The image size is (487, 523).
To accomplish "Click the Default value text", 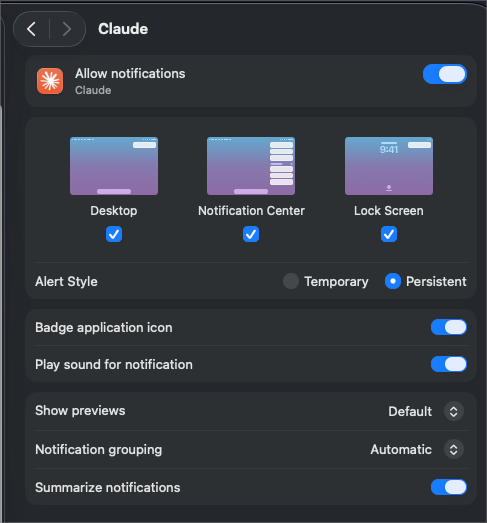I will (x=410, y=411).
